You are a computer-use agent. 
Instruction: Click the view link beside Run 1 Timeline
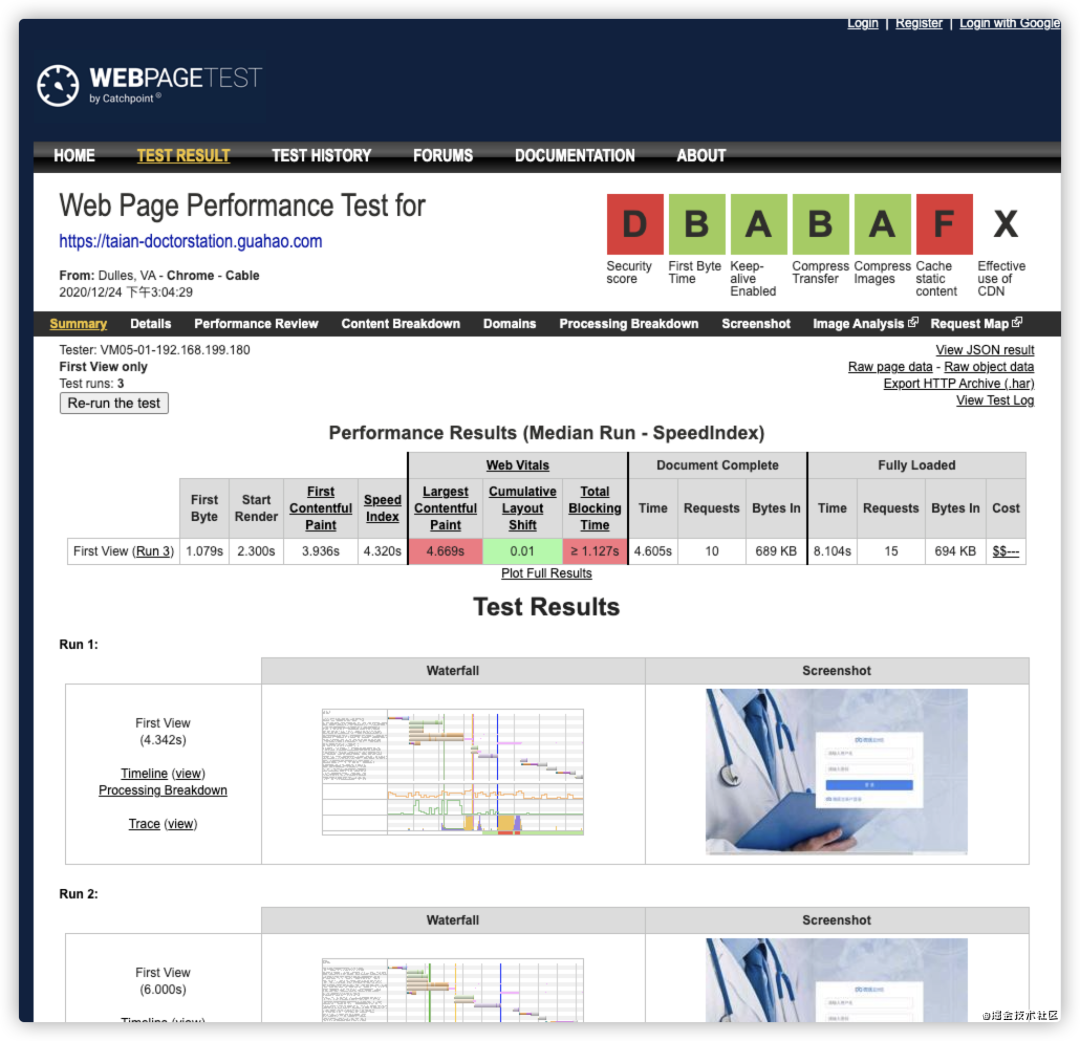coord(188,774)
